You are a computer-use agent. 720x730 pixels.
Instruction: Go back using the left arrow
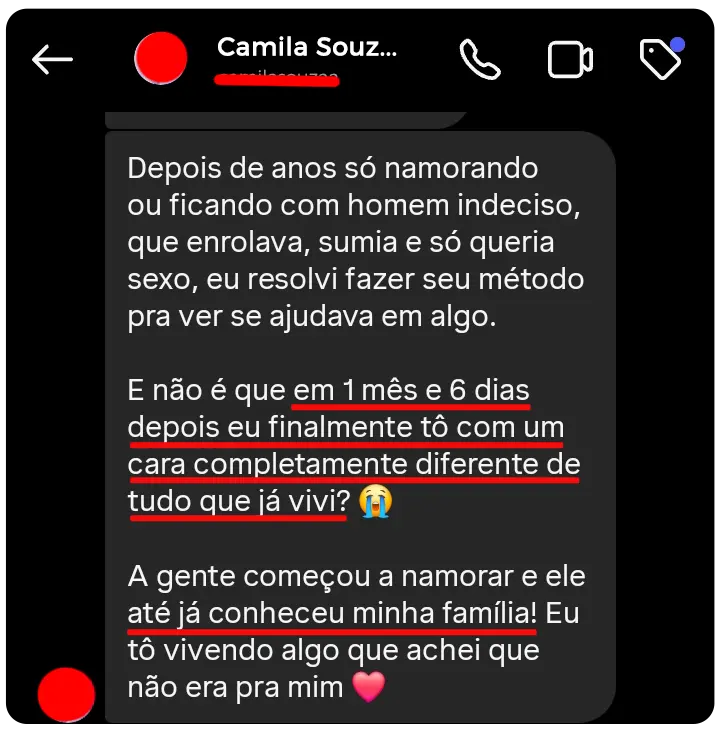coord(52,59)
